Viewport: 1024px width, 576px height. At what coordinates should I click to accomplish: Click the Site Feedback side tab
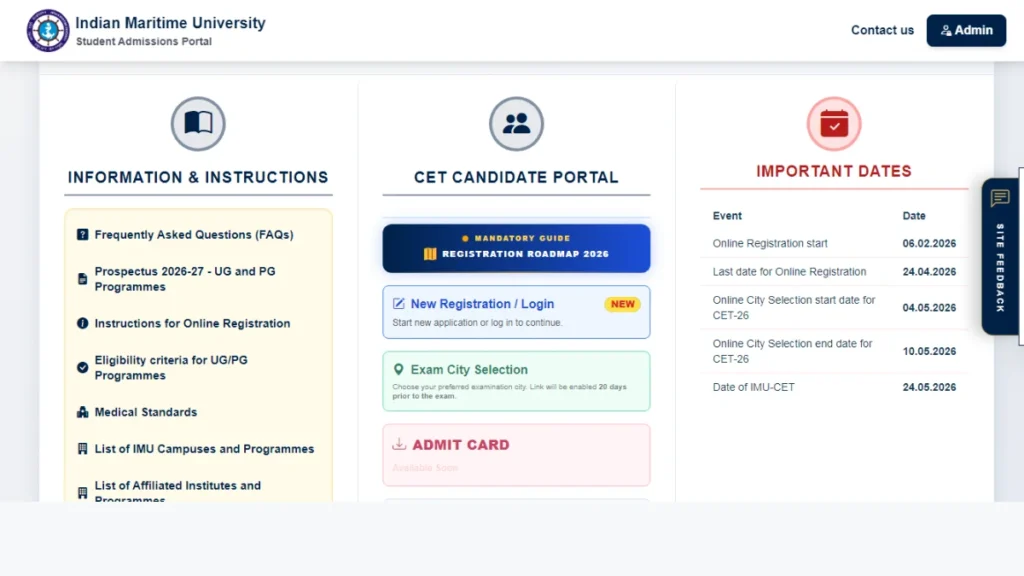(1000, 268)
